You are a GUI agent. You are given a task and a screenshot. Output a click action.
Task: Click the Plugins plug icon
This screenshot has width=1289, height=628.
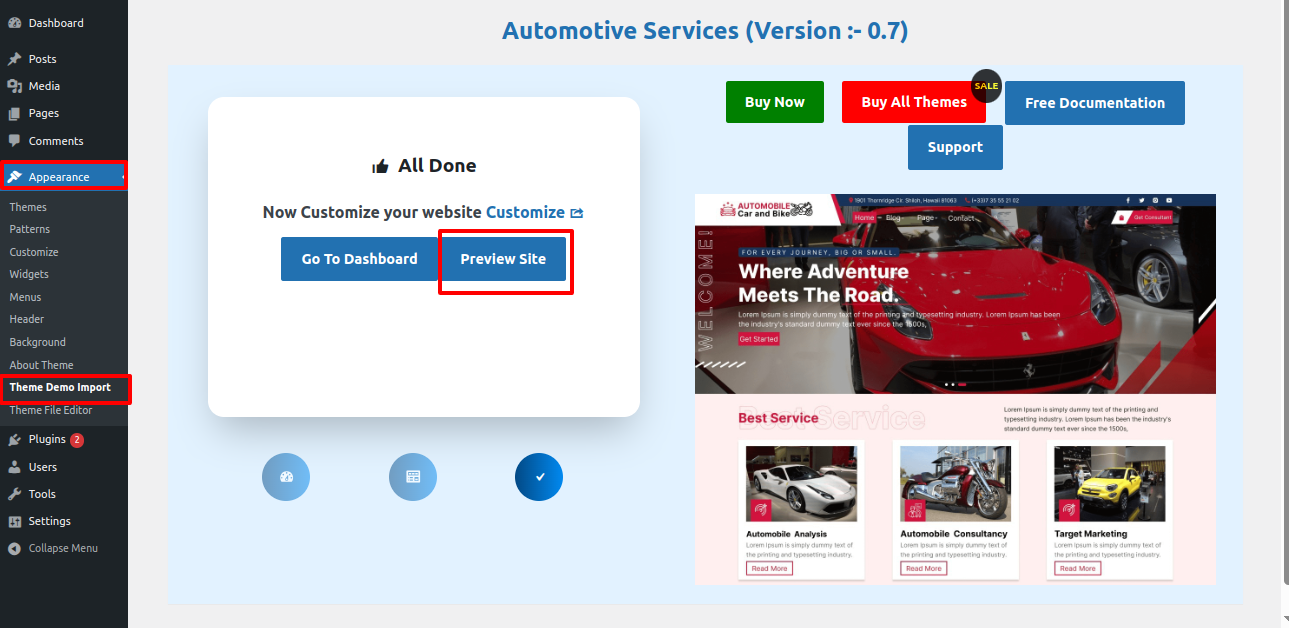(x=14, y=440)
